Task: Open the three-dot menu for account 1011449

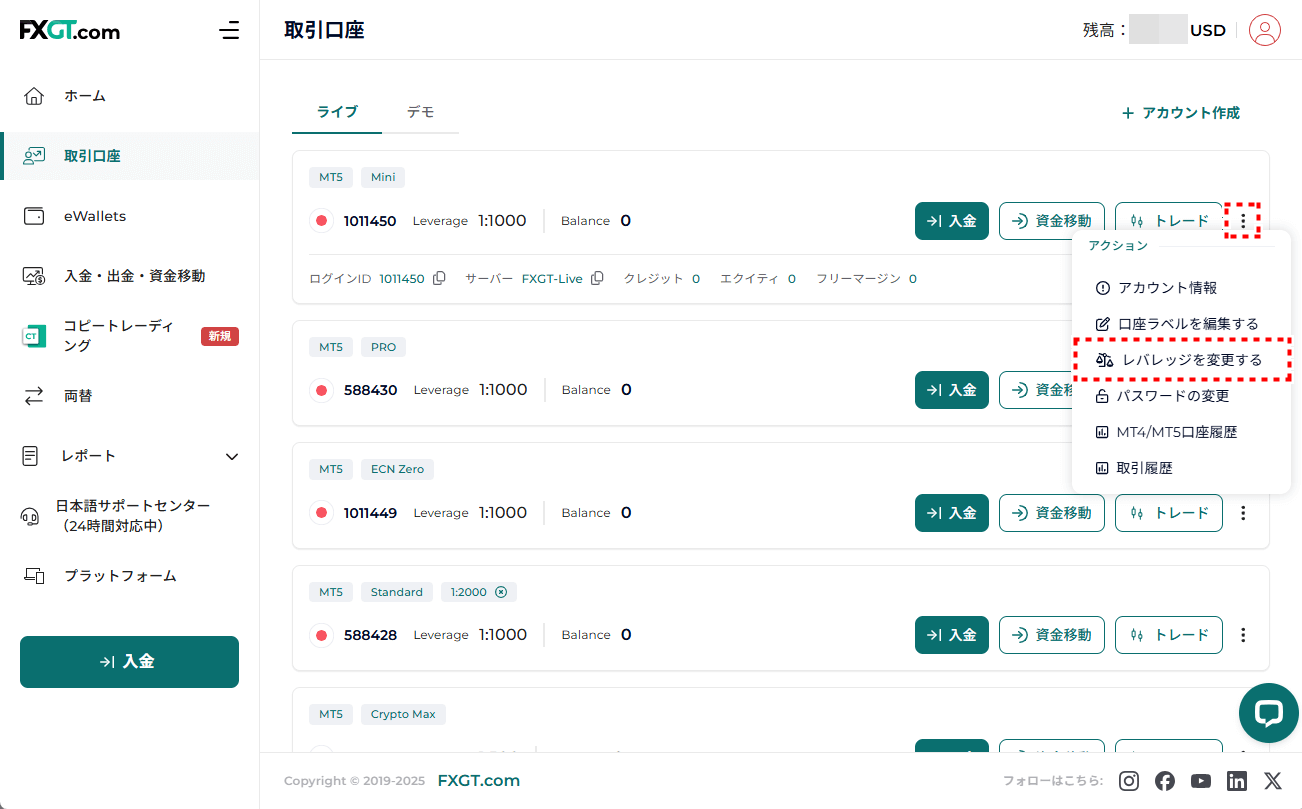Action: click(1243, 513)
